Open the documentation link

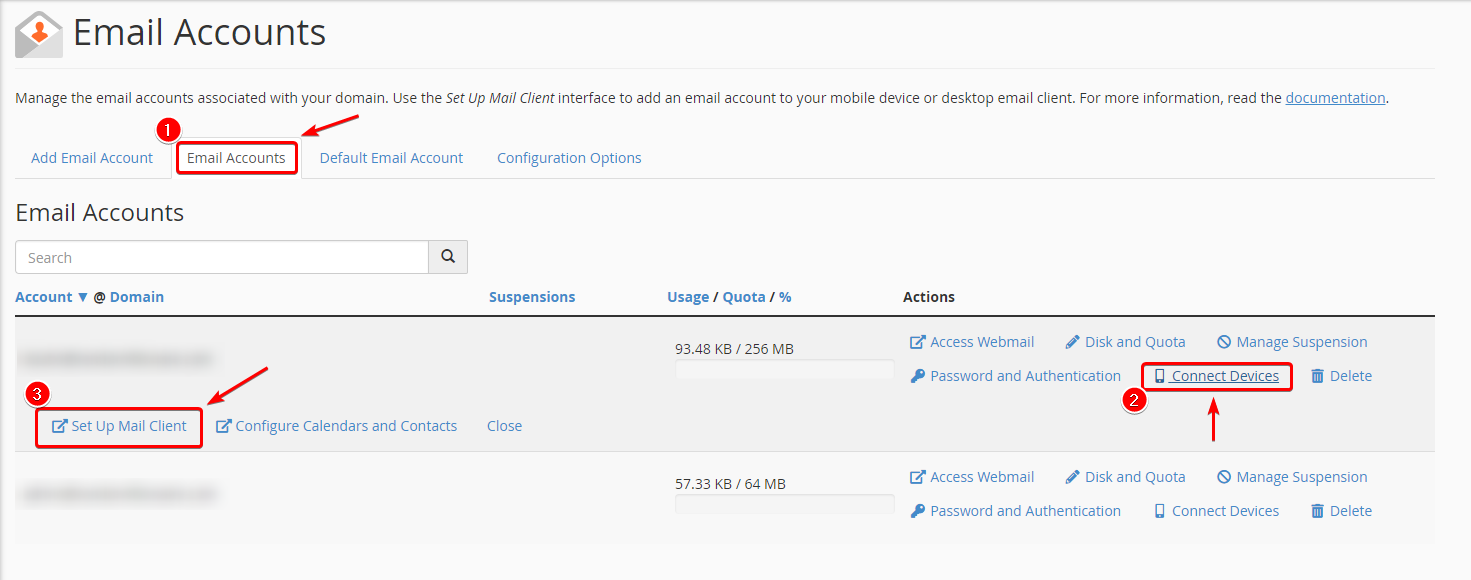pyautogui.click(x=1335, y=97)
